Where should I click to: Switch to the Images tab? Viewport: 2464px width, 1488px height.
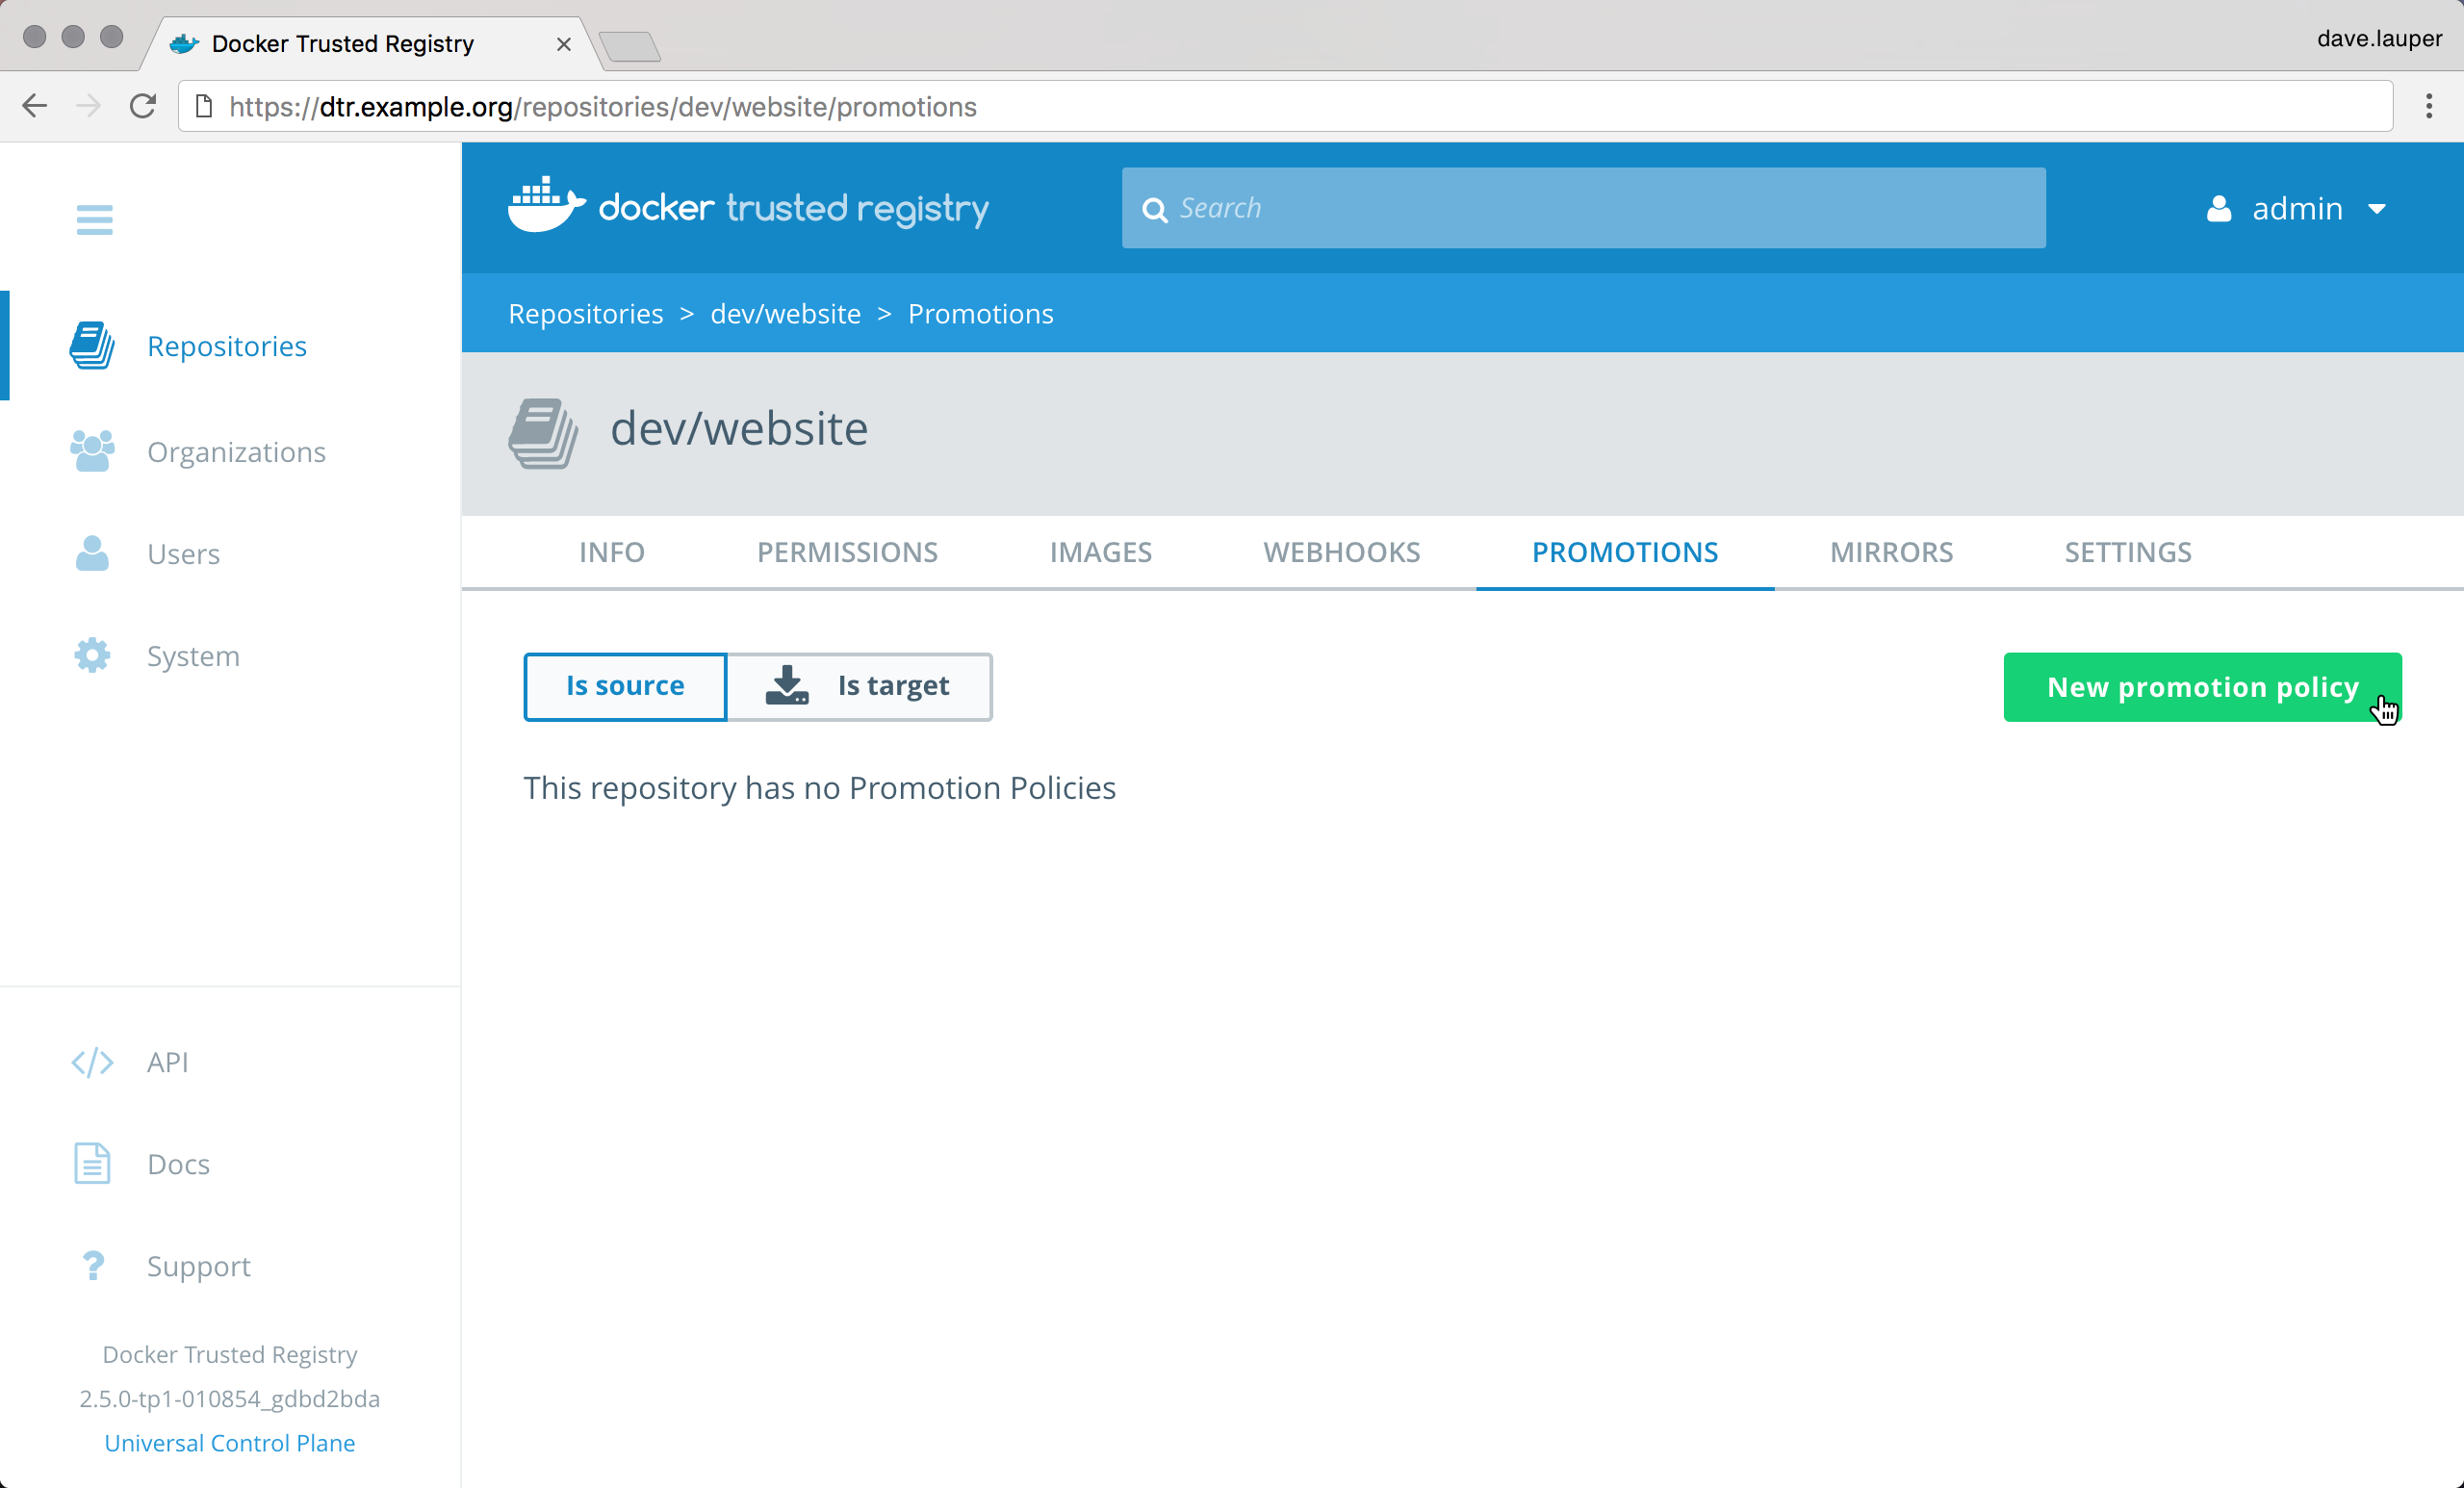pyautogui.click(x=1100, y=552)
